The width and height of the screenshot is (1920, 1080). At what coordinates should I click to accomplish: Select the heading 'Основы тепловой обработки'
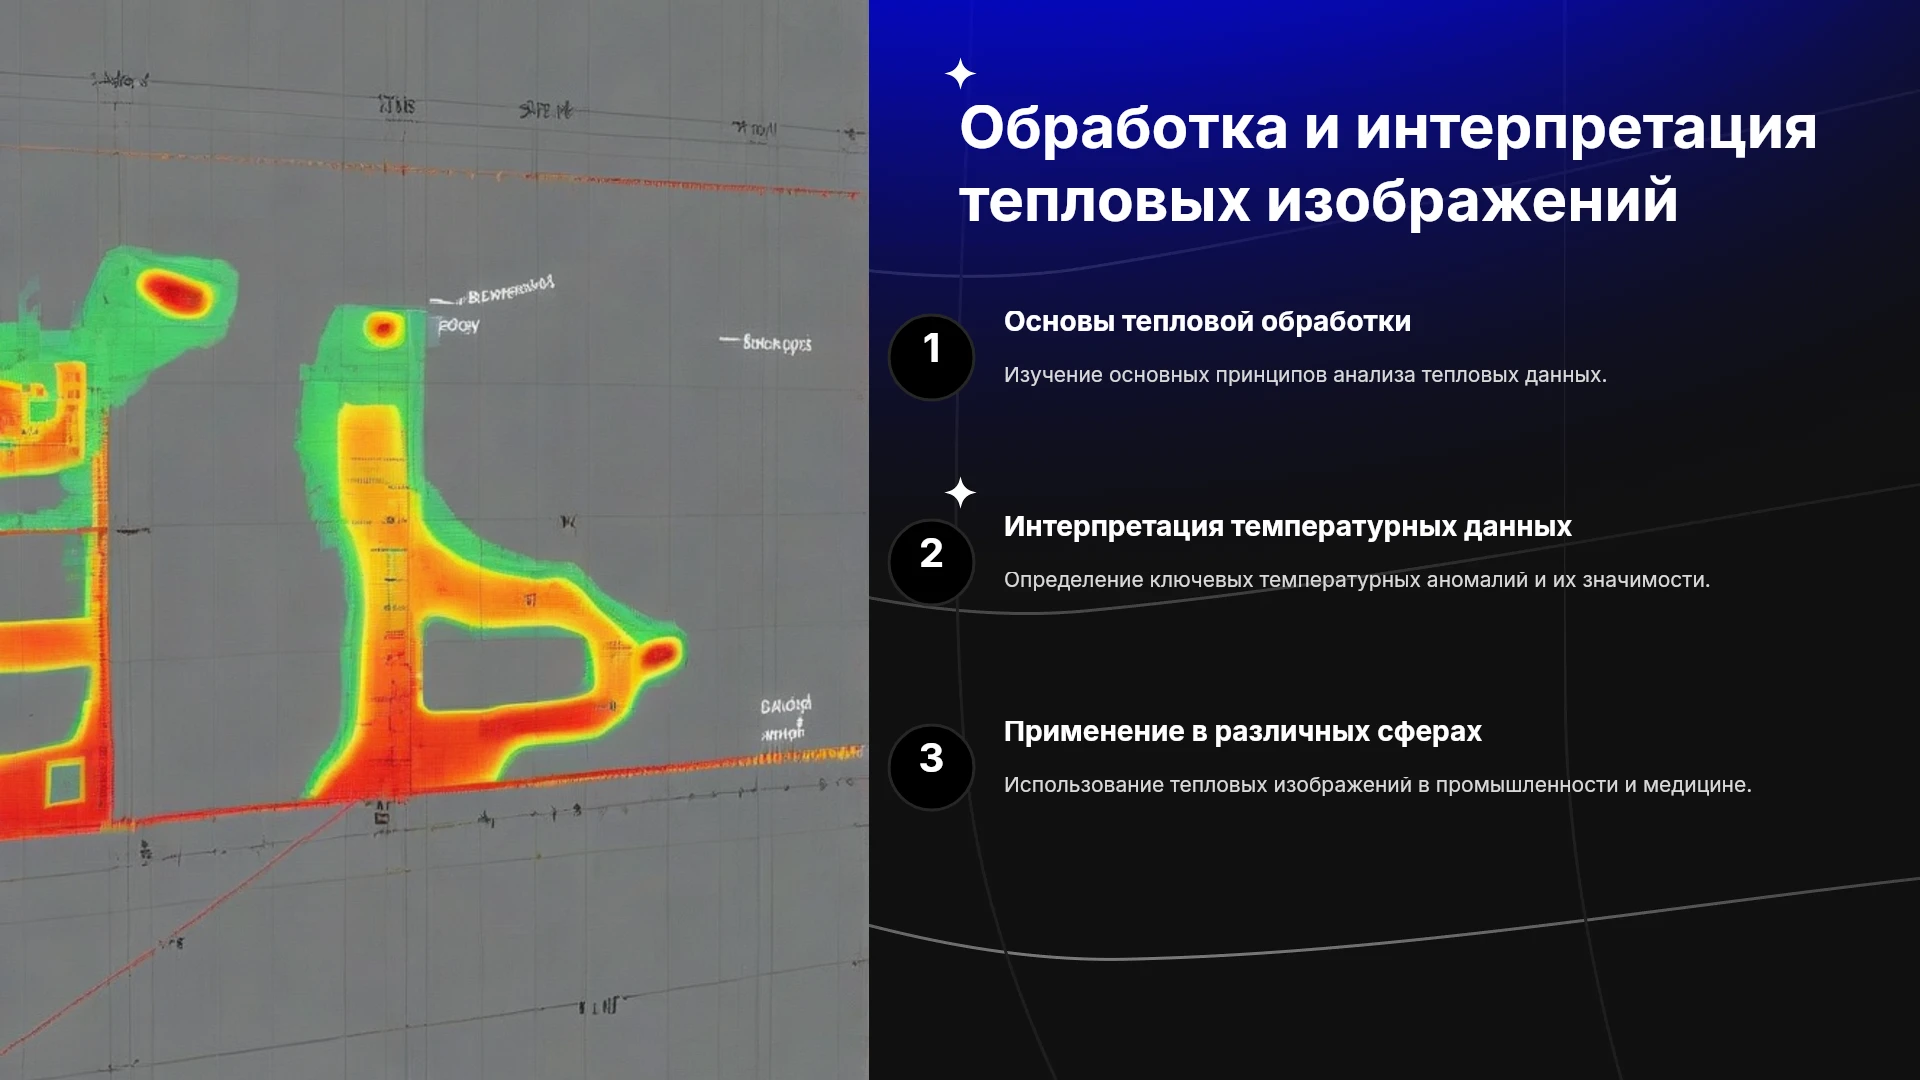coord(1207,322)
